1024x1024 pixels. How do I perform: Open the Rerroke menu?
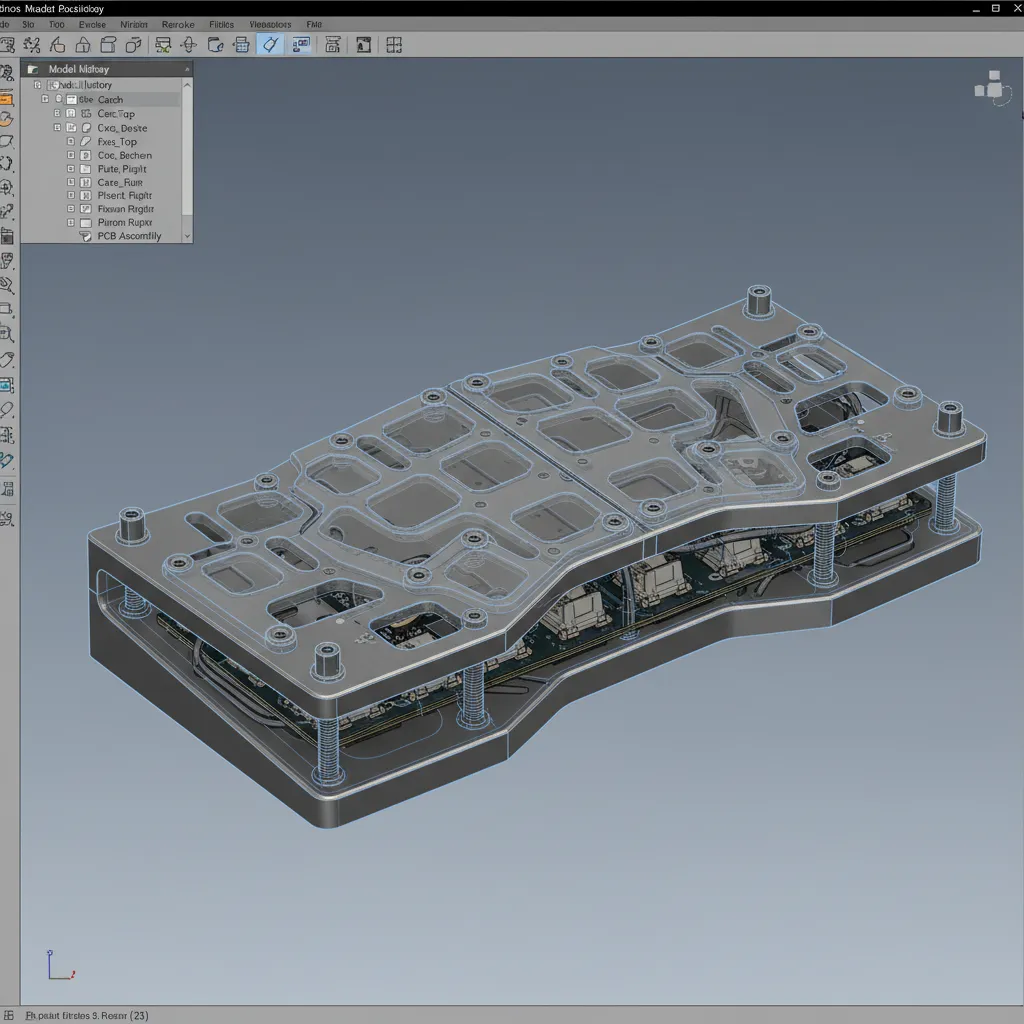point(178,24)
